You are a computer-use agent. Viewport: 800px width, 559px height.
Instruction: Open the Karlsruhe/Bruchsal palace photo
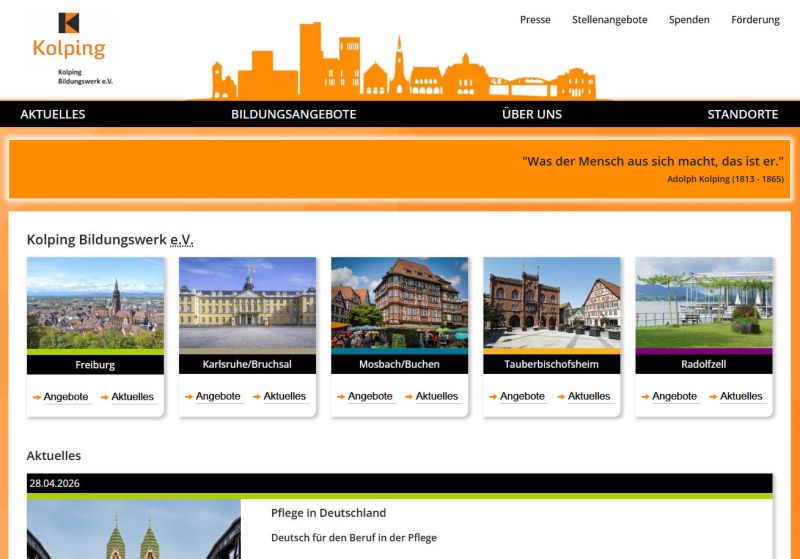pyautogui.click(x=247, y=303)
